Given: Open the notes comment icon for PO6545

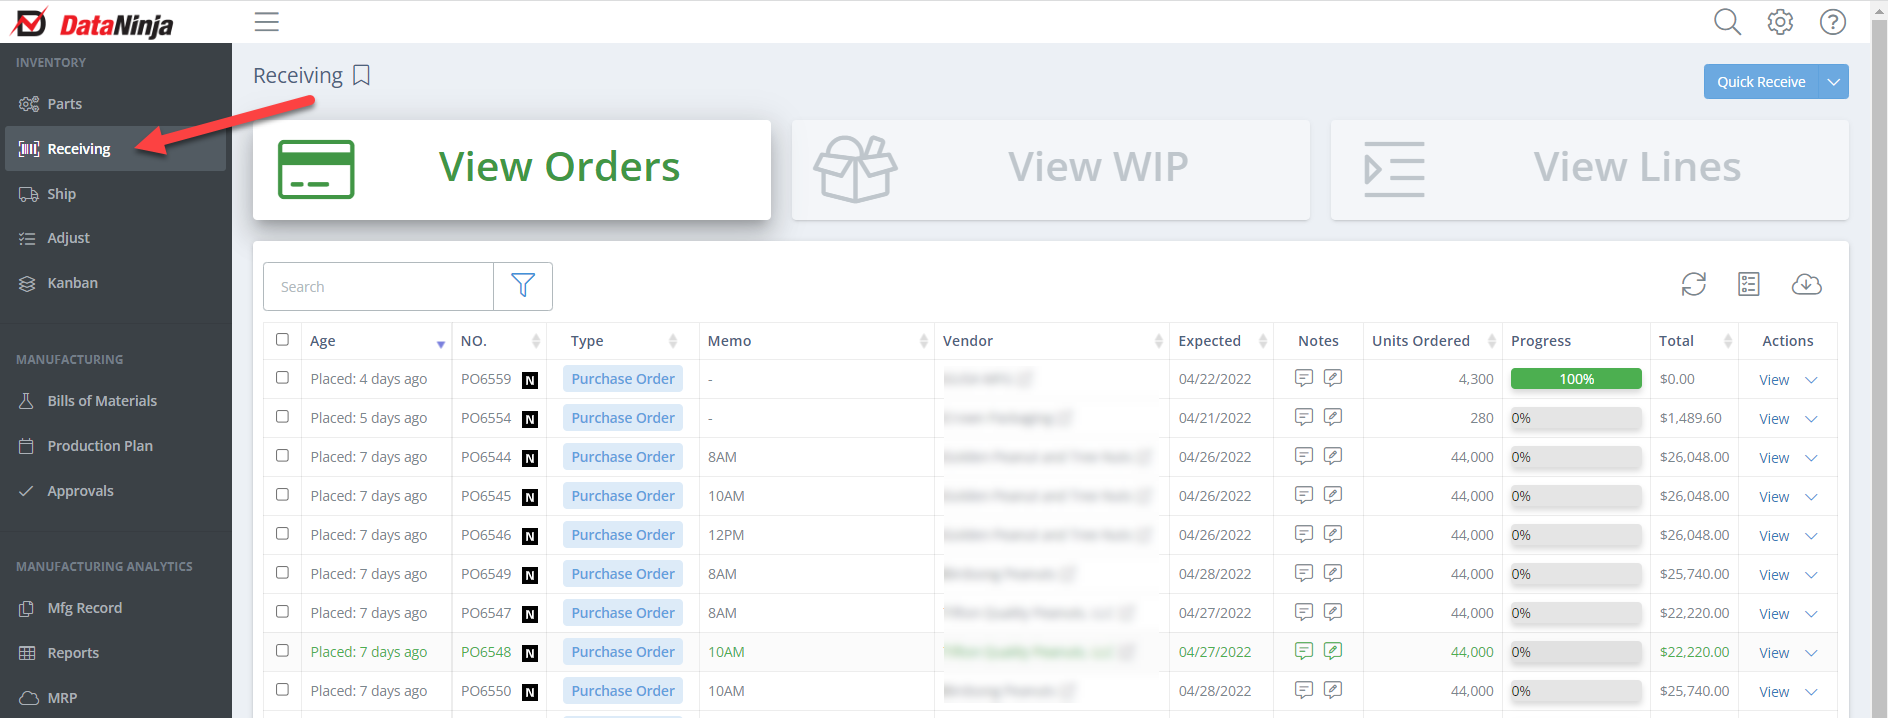Looking at the screenshot, I should point(1304,495).
